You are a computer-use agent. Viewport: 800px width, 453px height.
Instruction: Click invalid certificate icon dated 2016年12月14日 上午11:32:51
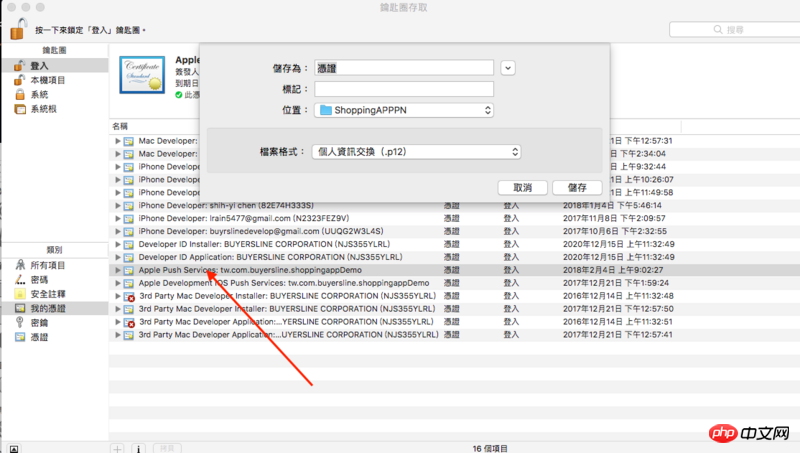129,322
